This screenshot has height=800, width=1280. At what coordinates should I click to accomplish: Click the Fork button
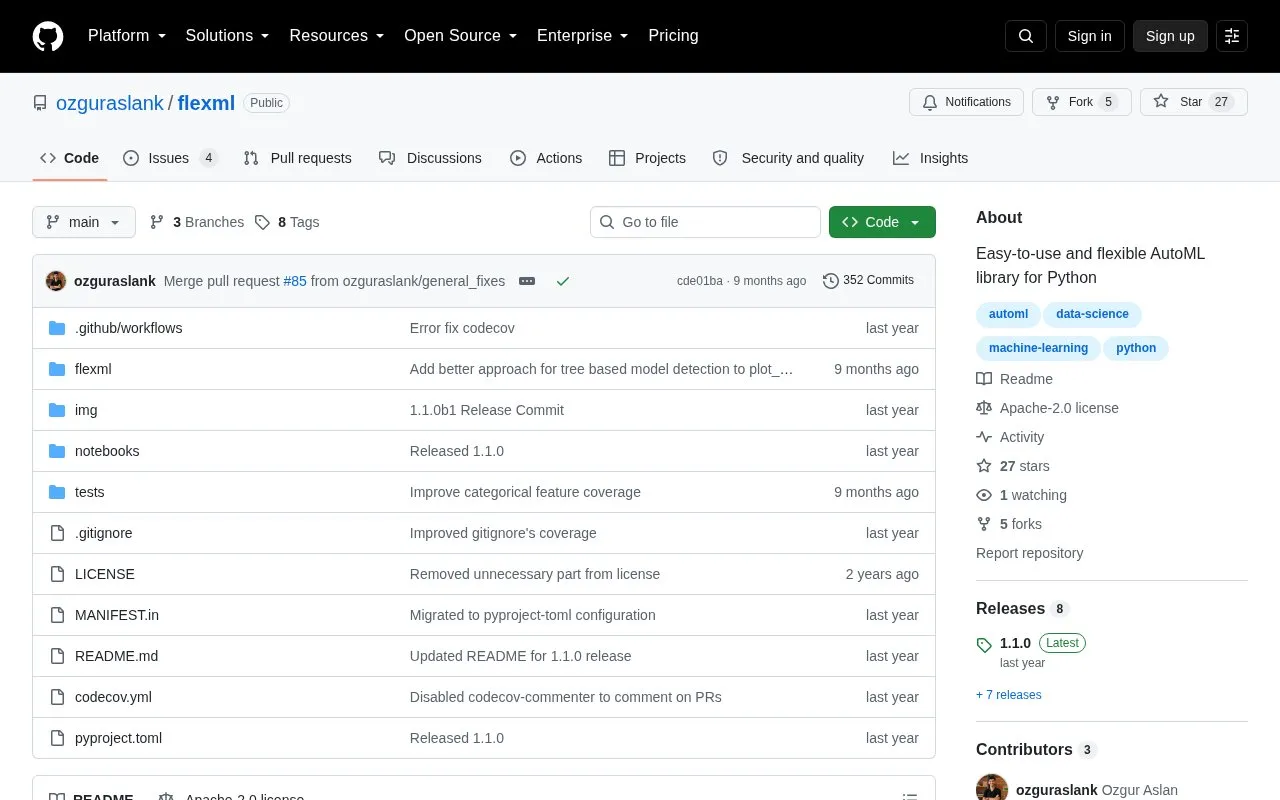(x=1081, y=102)
